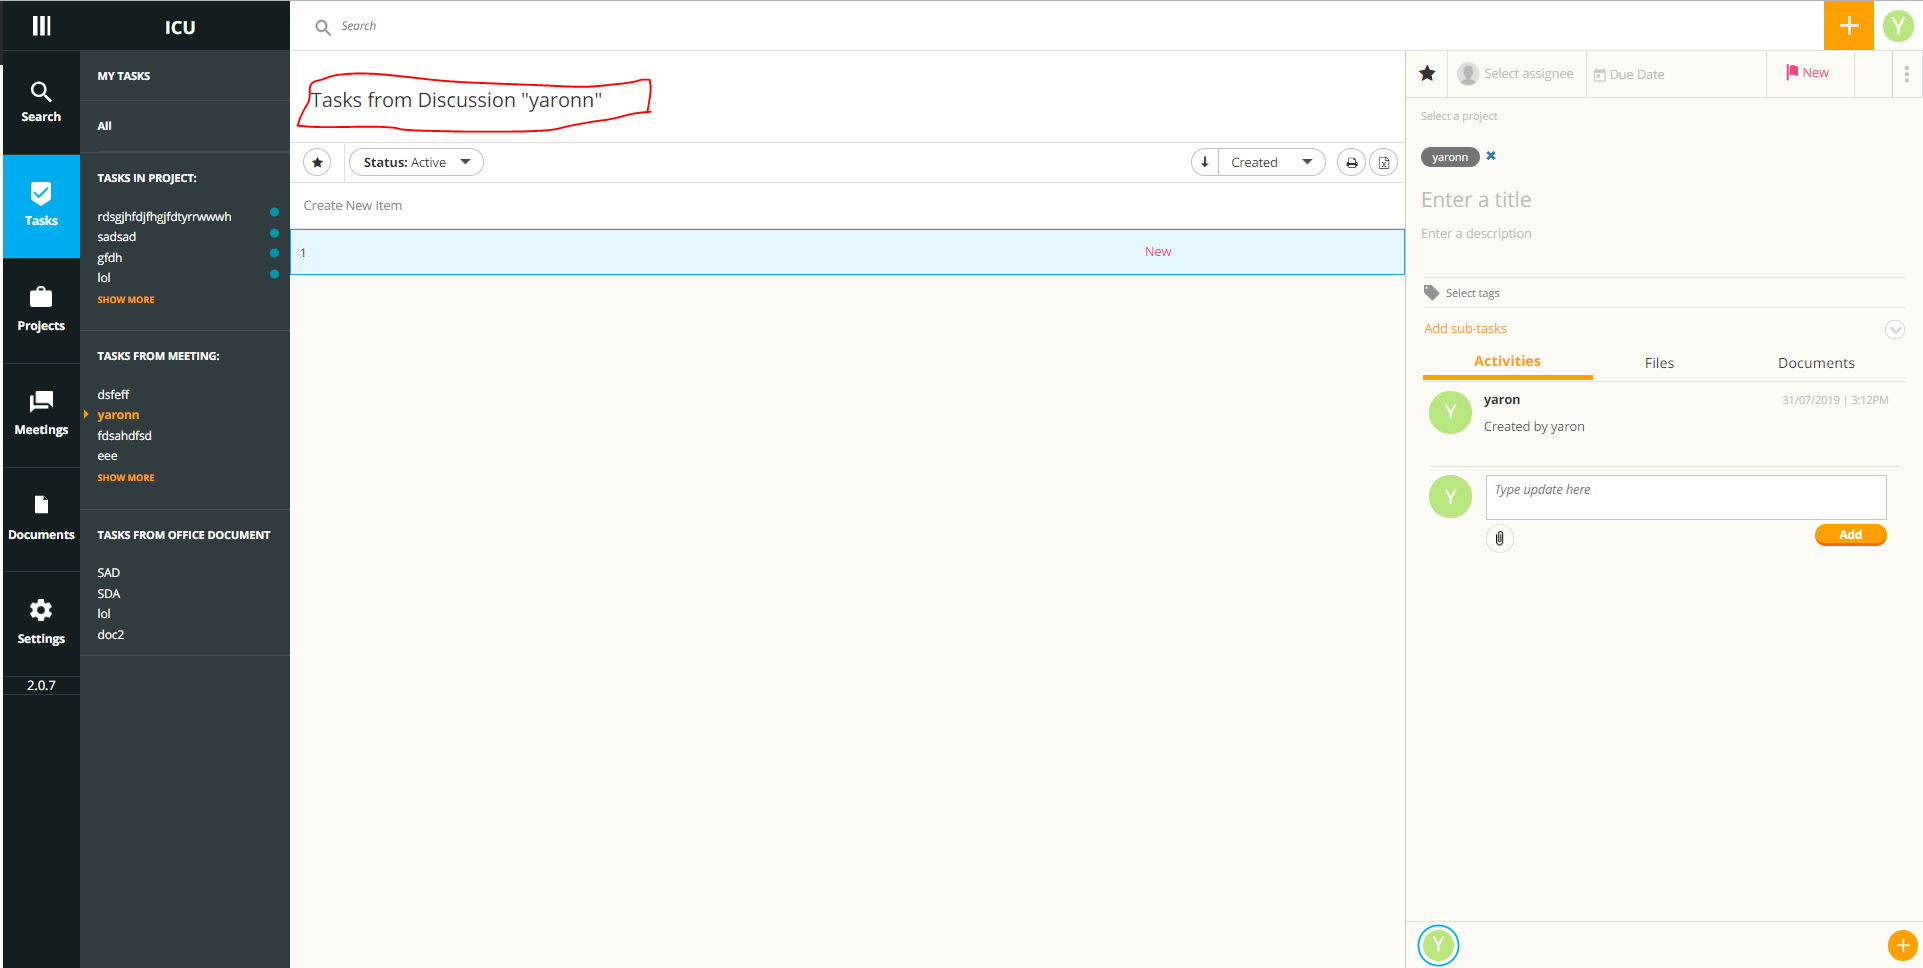The height and width of the screenshot is (968, 1923).
Task: Select My Tasks in the sidebar
Action: pos(124,76)
